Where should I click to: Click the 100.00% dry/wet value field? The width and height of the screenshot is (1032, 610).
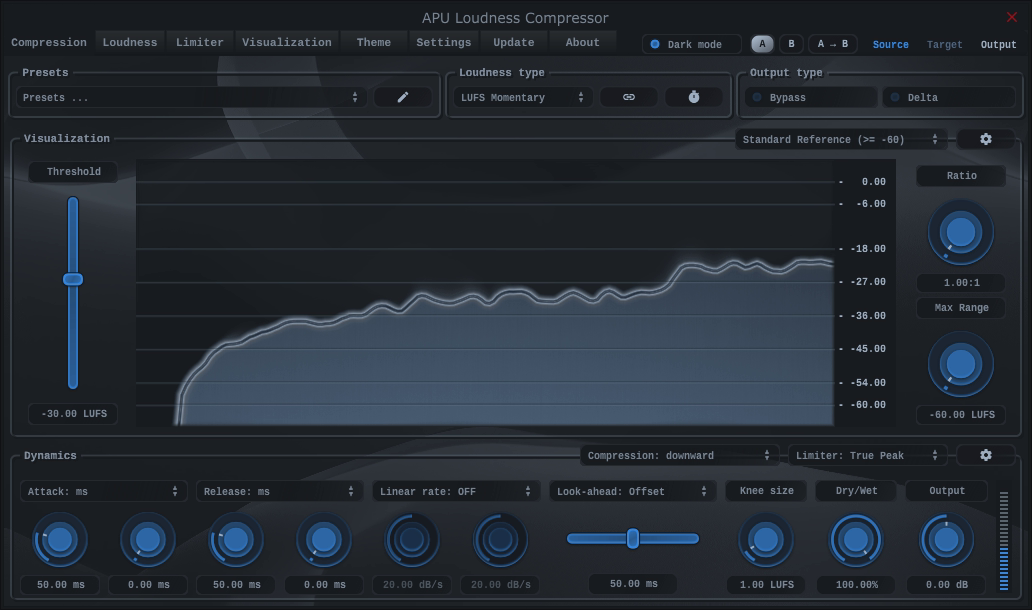point(856,585)
